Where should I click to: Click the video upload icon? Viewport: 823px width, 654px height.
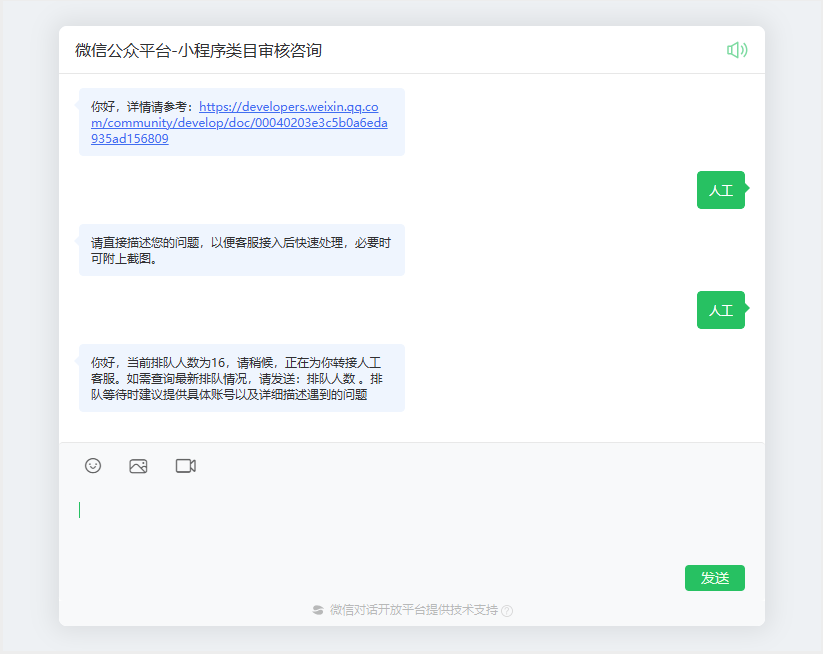point(186,466)
